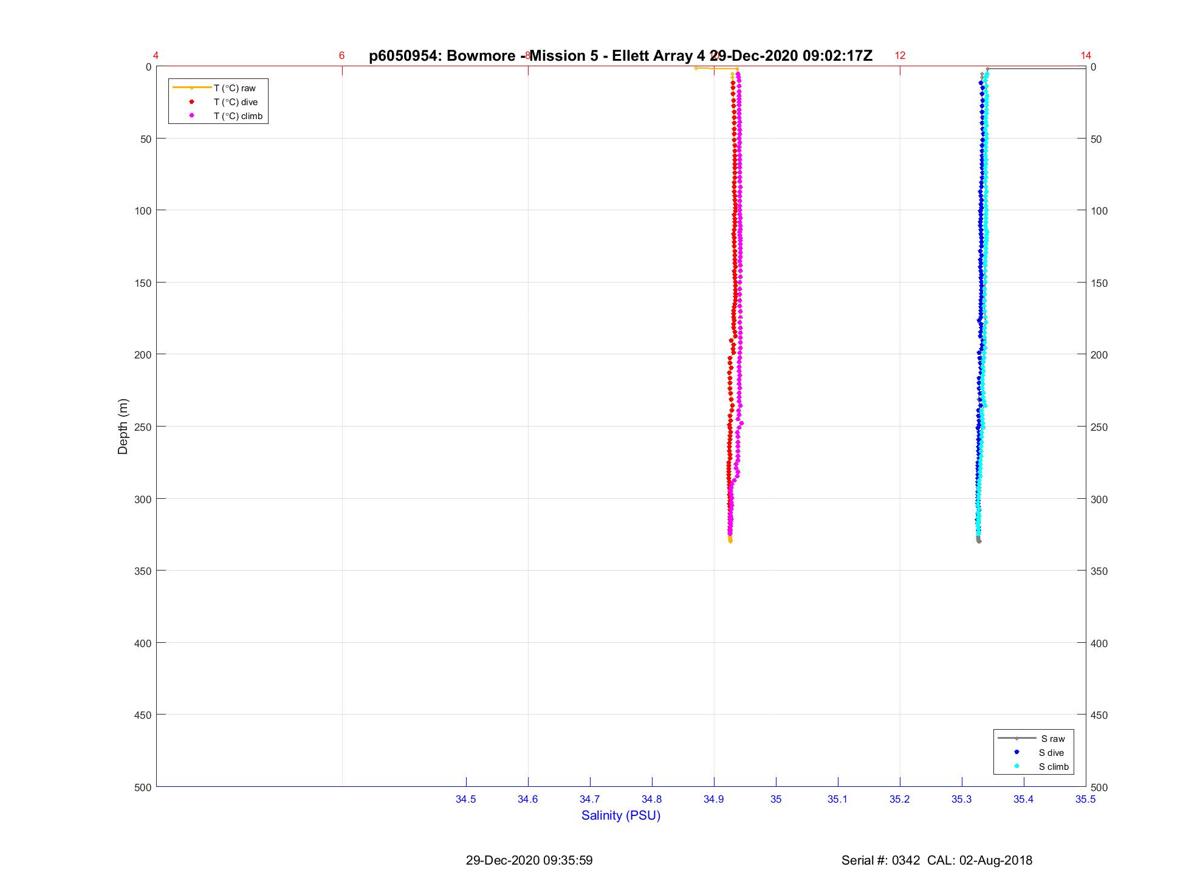The height and width of the screenshot is (885, 1200).
Task: Click the 'Salinity (PSU)' axis label
Action: click(x=621, y=815)
